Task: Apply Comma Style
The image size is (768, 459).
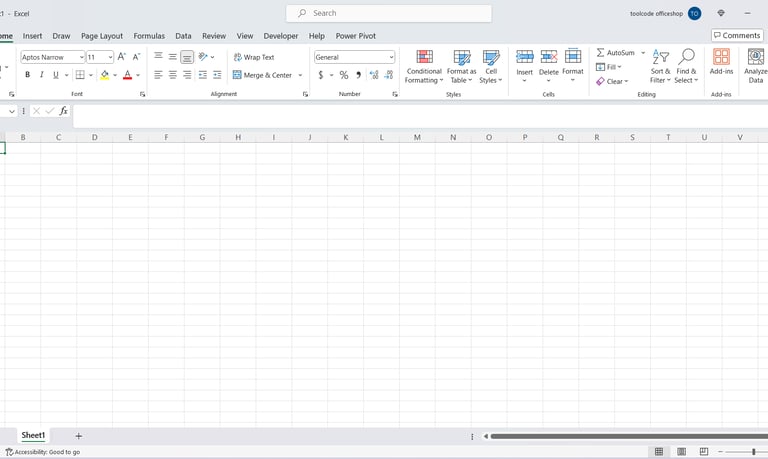Action: pyautogui.click(x=359, y=75)
